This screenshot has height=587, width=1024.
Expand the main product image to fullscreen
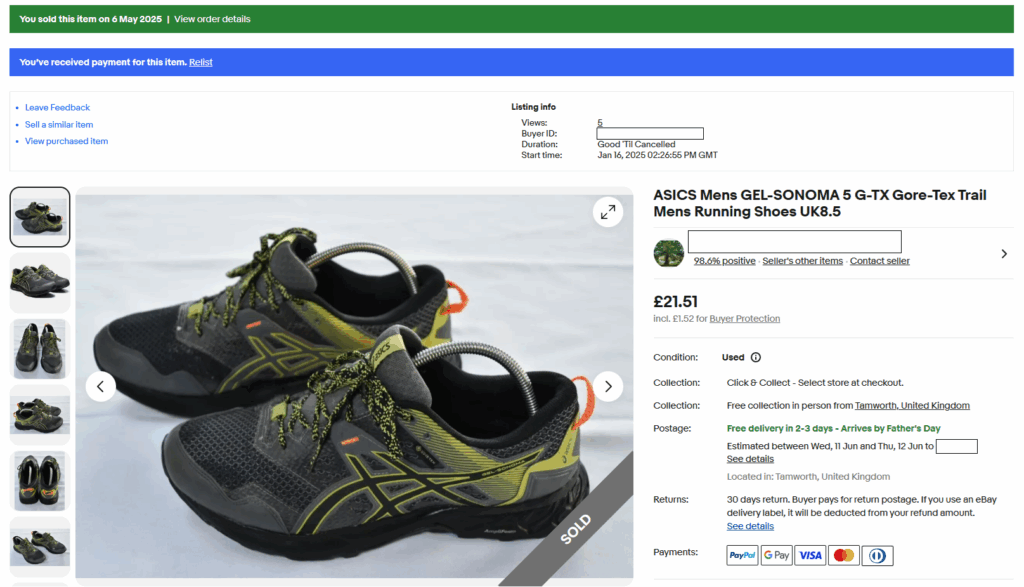(x=608, y=212)
